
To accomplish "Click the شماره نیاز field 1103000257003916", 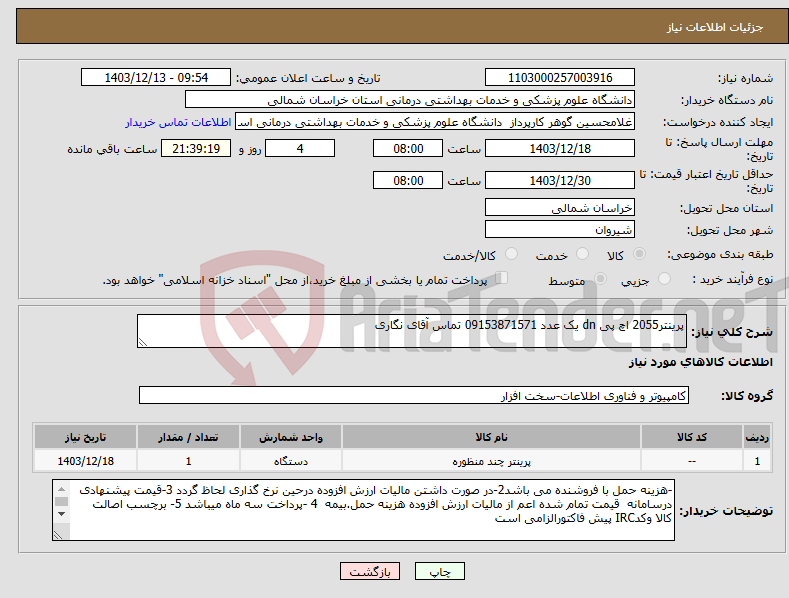I will 560,78.
